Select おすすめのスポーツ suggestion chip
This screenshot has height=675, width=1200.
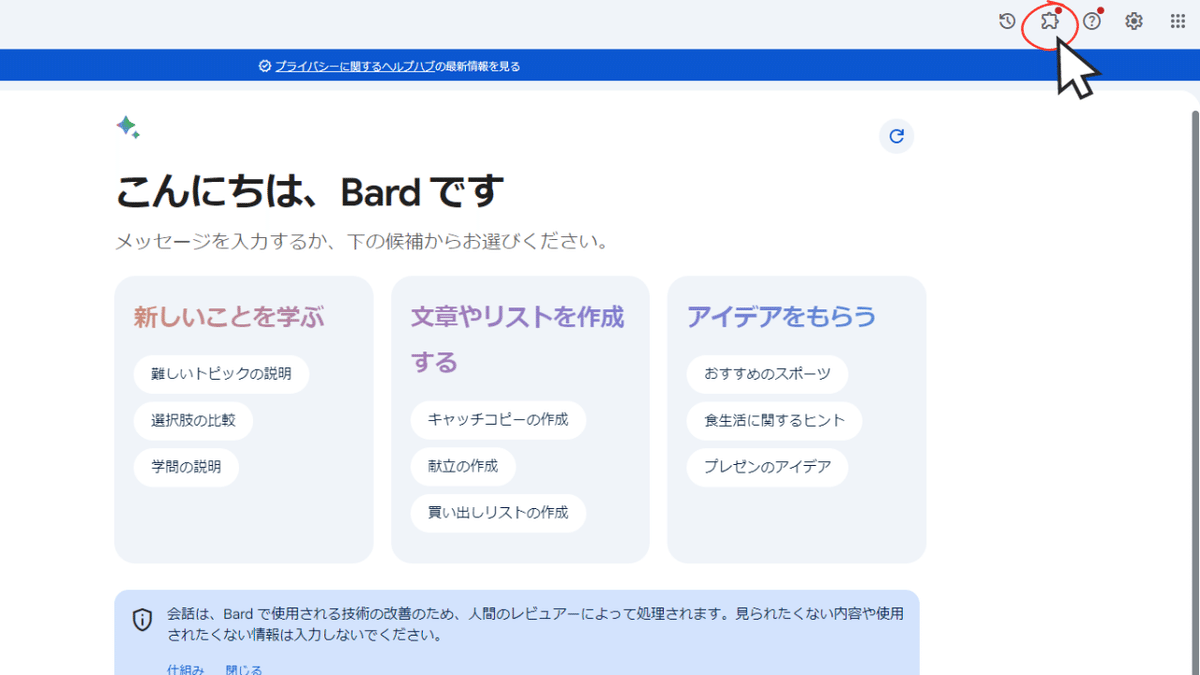point(767,374)
